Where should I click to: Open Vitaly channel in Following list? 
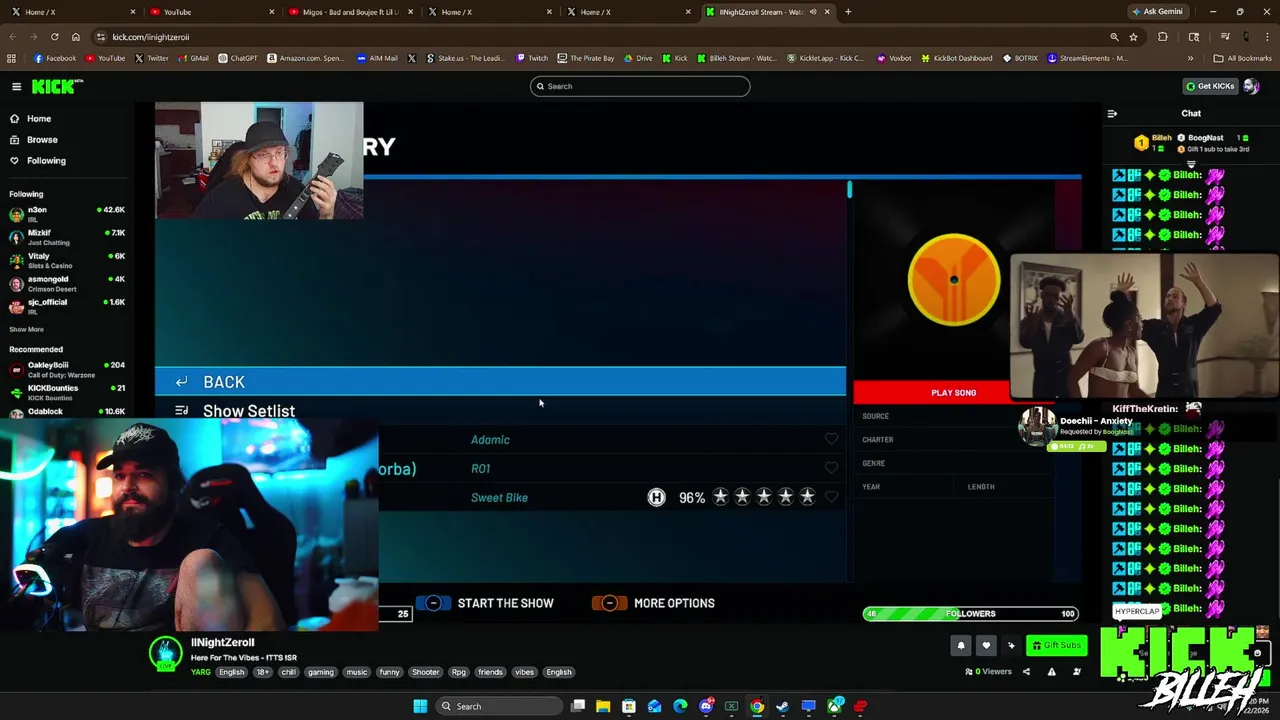66,260
